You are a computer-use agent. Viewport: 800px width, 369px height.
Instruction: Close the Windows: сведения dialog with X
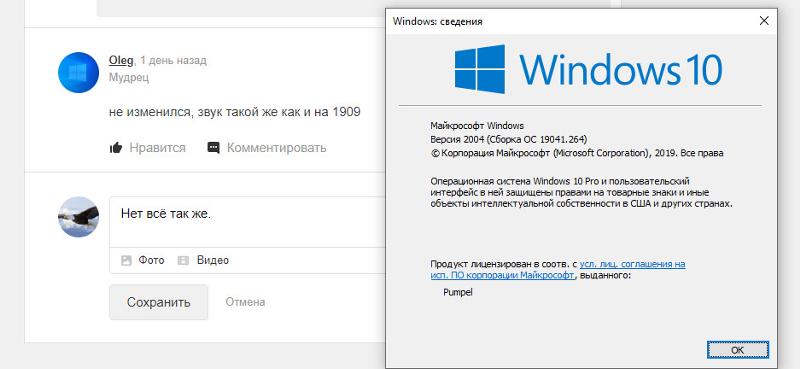pyautogui.click(x=764, y=21)
